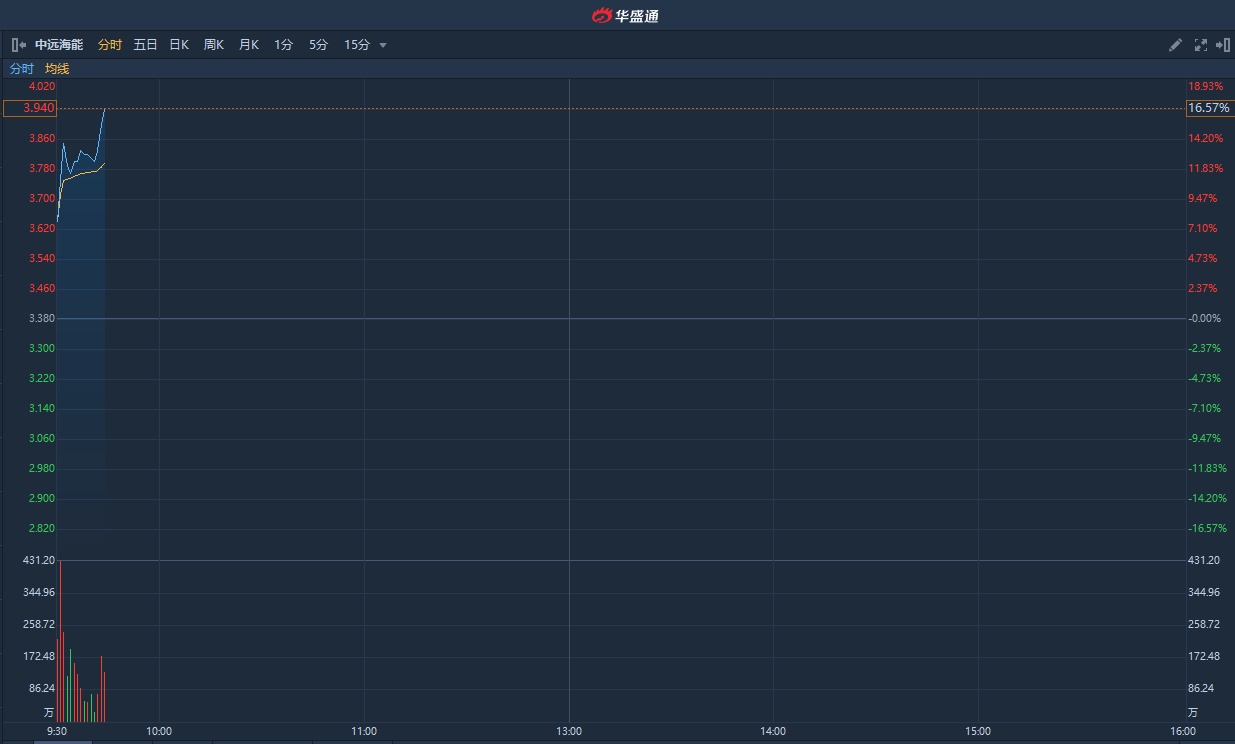Select the 月K monthly candlestick tab

tap(249, 45)
